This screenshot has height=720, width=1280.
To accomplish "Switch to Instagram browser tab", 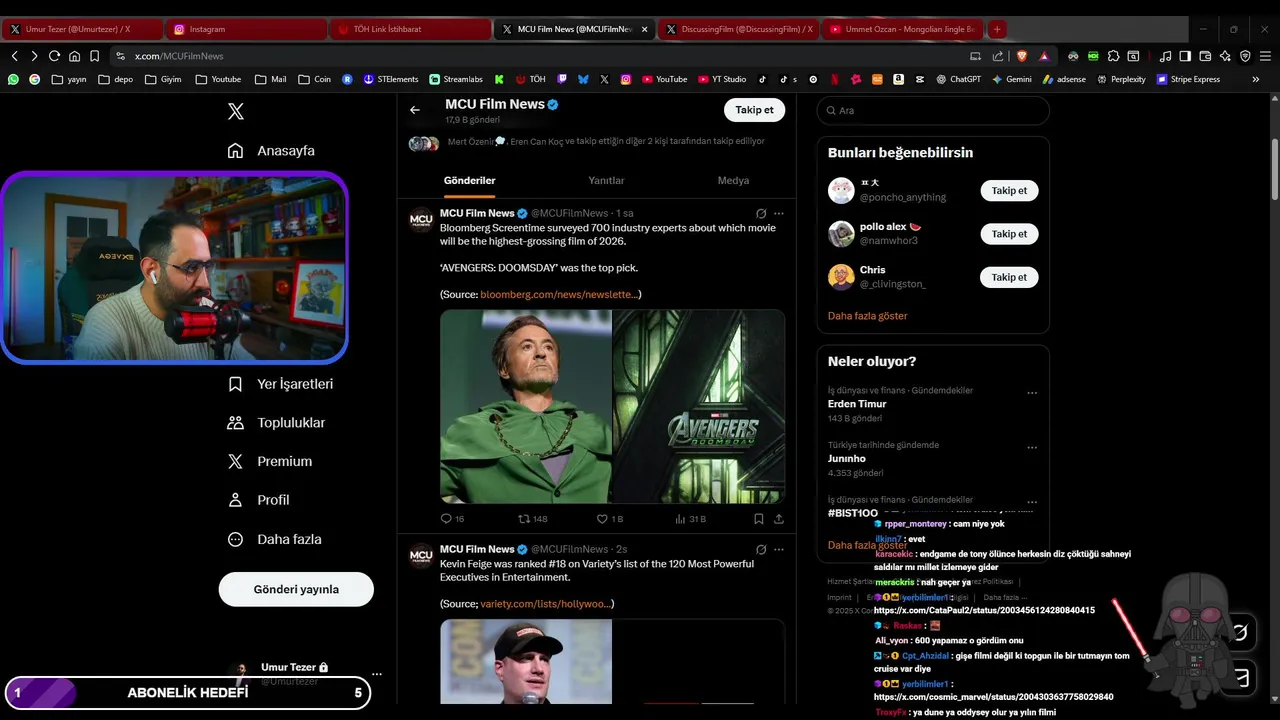I will pos(245,29).
